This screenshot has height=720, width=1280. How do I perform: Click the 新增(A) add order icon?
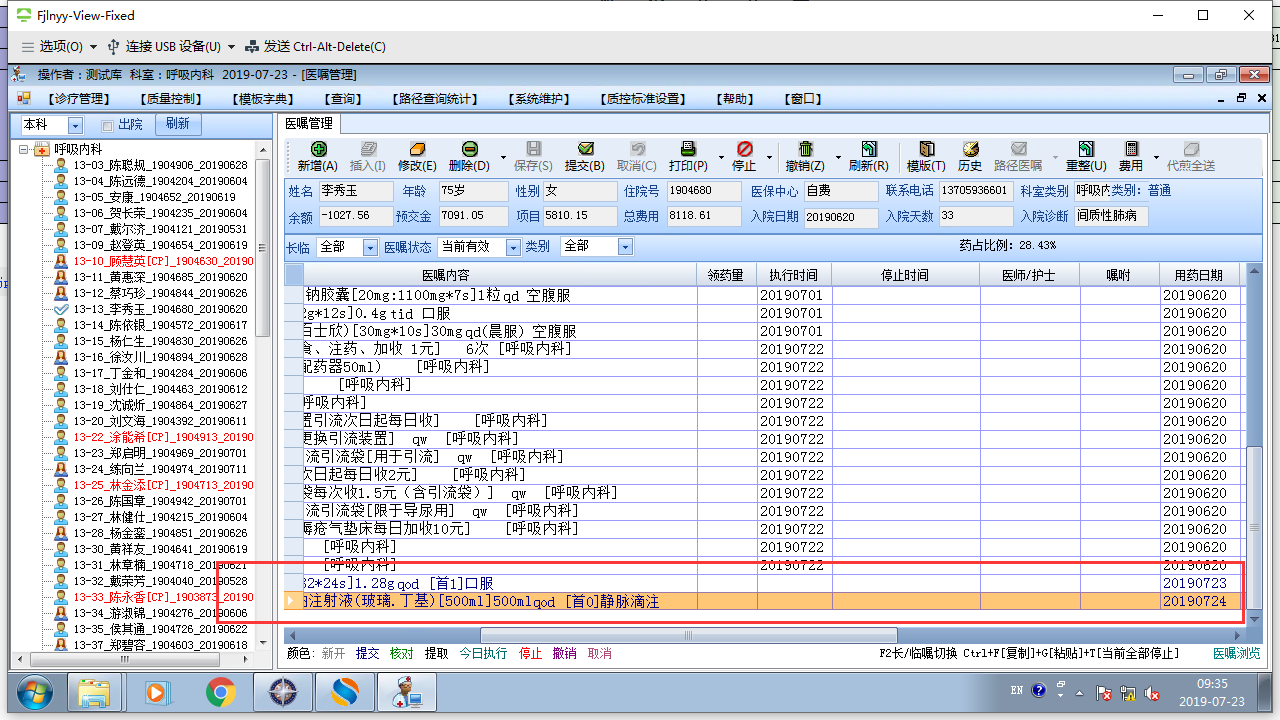[x=318, y=149]
